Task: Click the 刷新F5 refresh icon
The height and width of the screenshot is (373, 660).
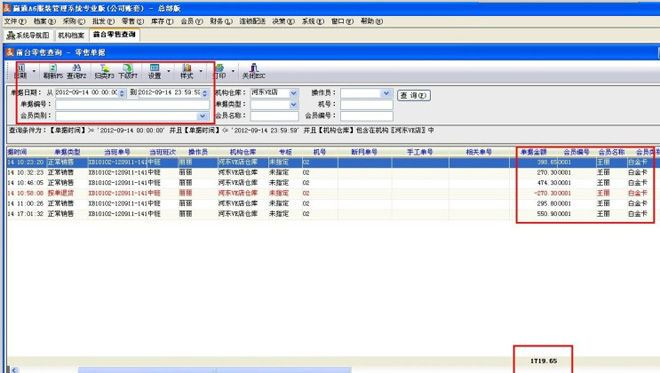Action: [53, 71]
